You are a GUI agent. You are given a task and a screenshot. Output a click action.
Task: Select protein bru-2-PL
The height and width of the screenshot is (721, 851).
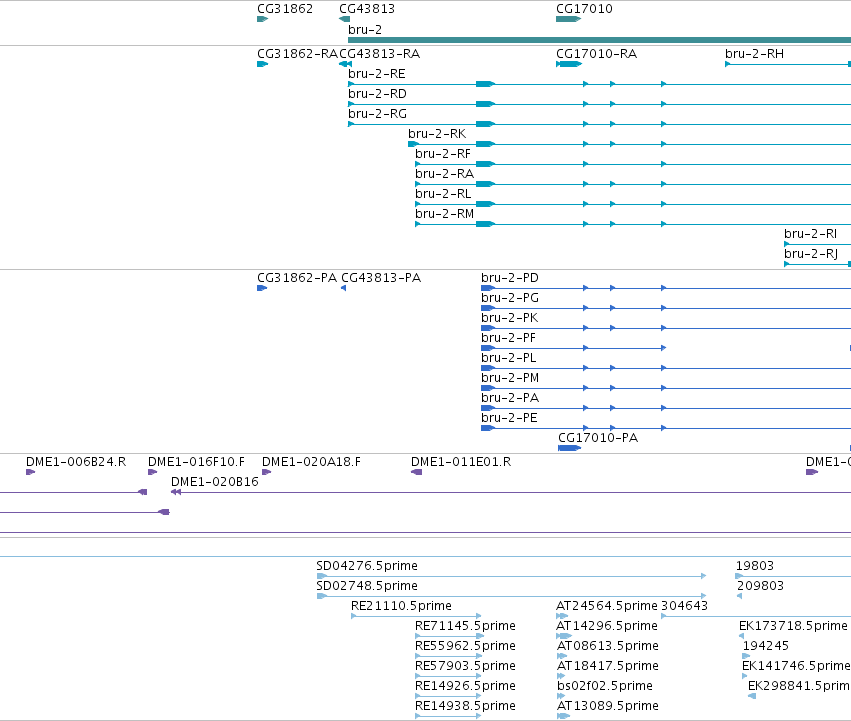point(666,368)
